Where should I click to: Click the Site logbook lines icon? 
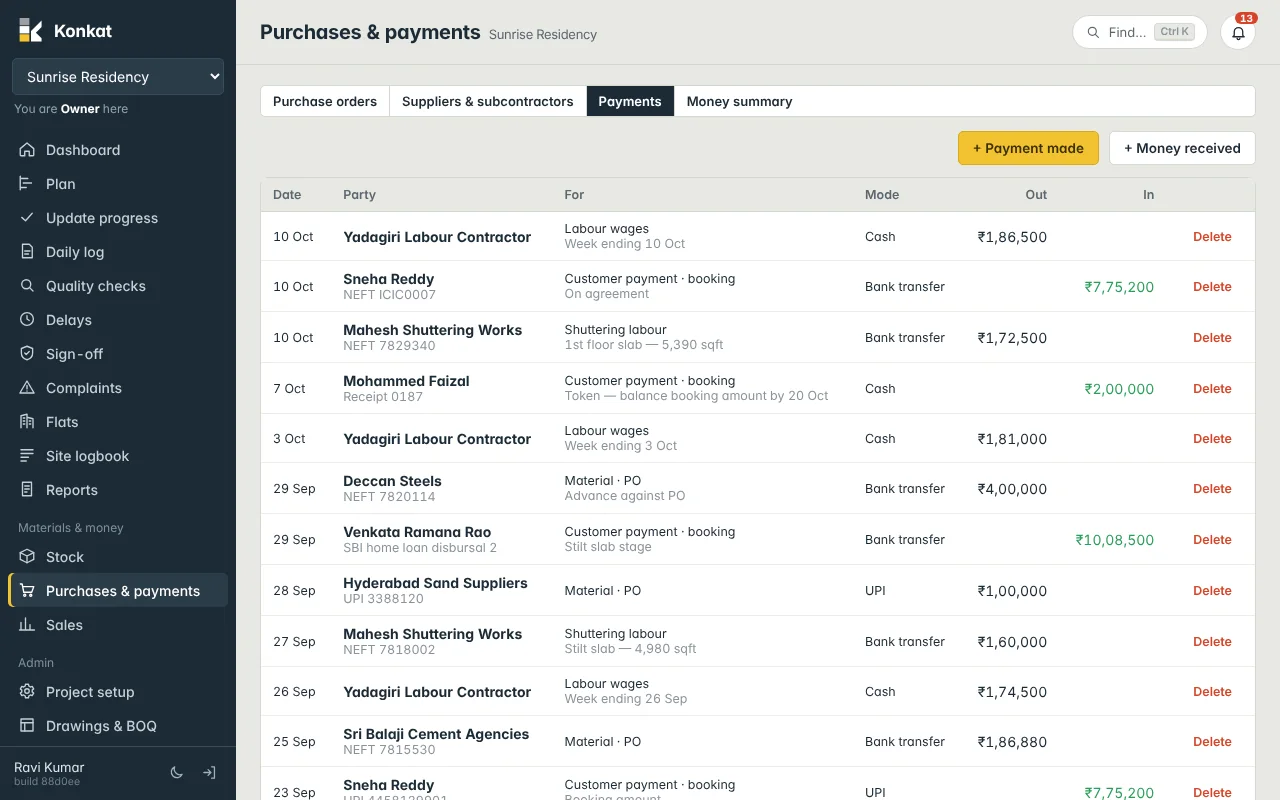coord(27,456)
